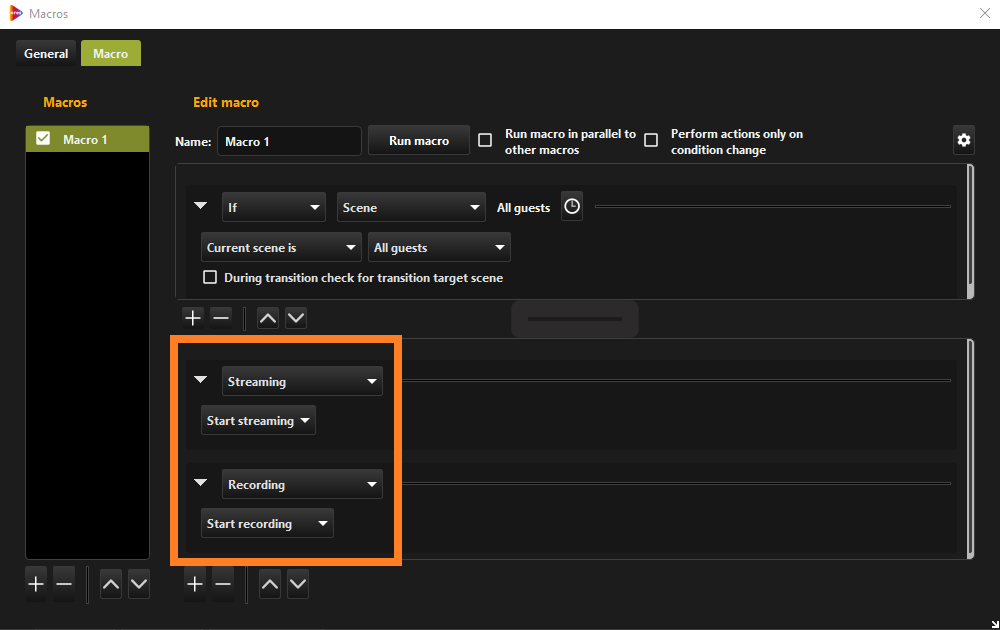Open the Start streaming dropdown
The width and height of the screenshot is (1000, 630).
tap(258, 420)
